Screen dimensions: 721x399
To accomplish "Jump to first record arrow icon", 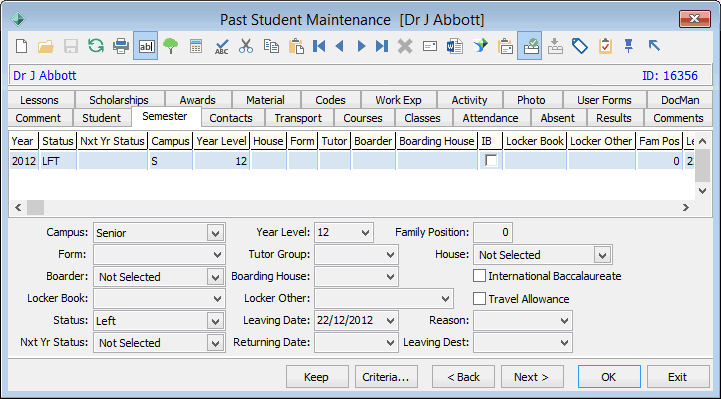I will (319, 46).
